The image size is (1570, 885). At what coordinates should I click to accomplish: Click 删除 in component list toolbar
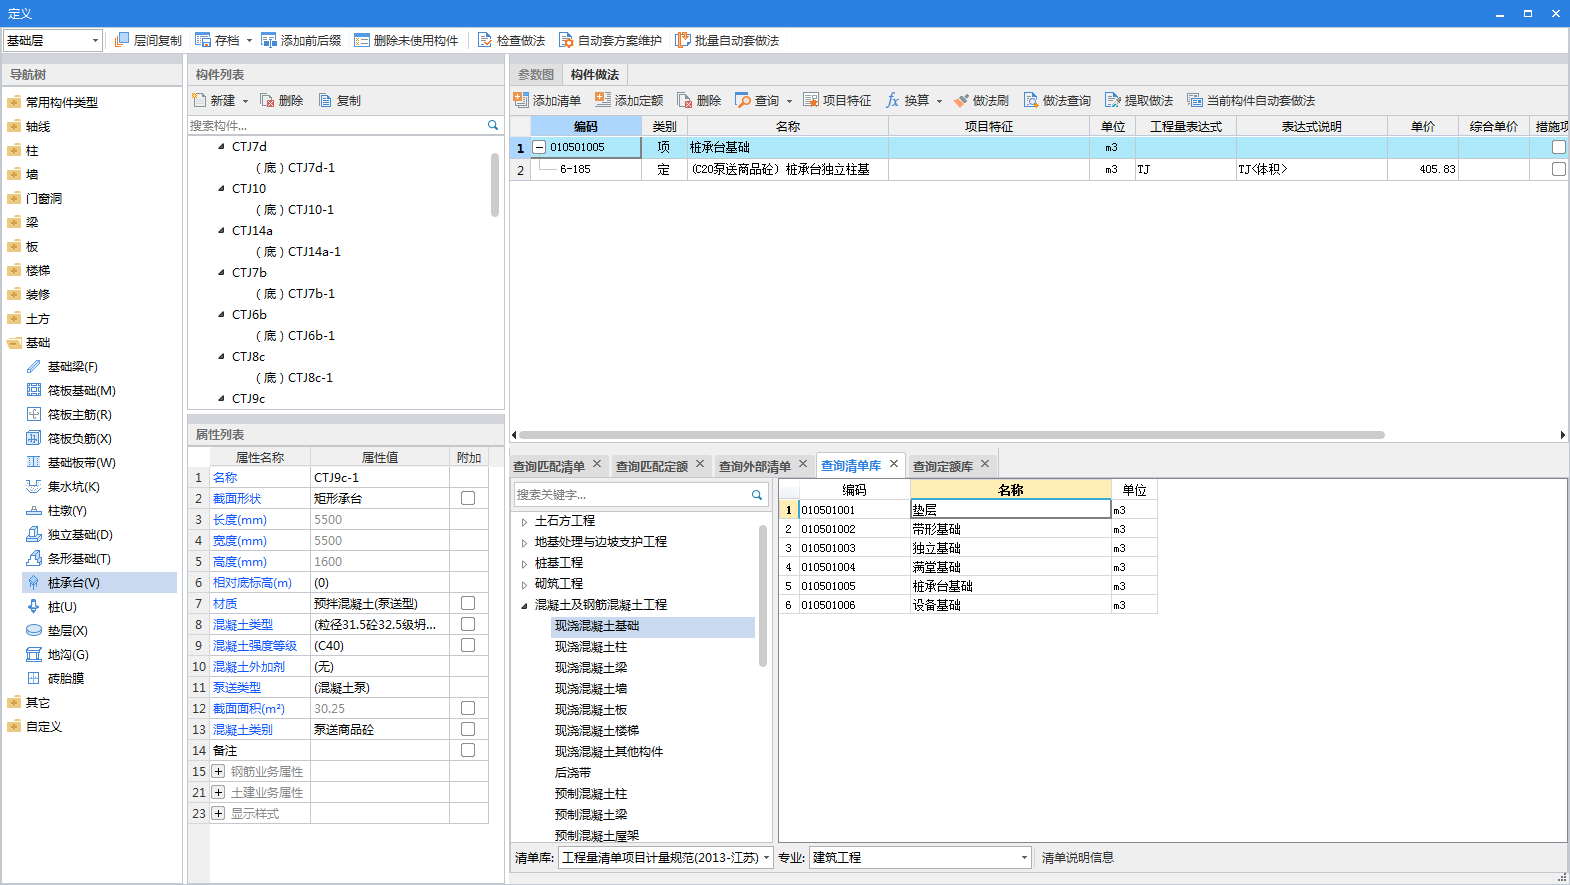point(282,100)
